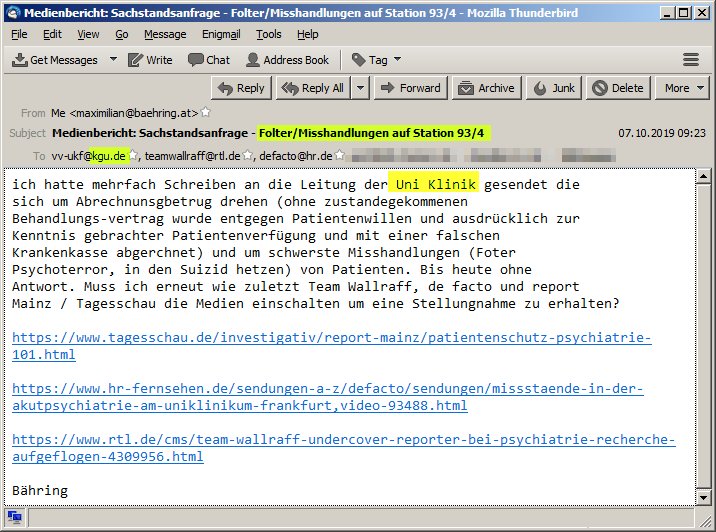The height and width of the screenshot is (532, 716).
Task: Star recipient teamwallraff@rtl.de
Action: (x=247, y=155)
